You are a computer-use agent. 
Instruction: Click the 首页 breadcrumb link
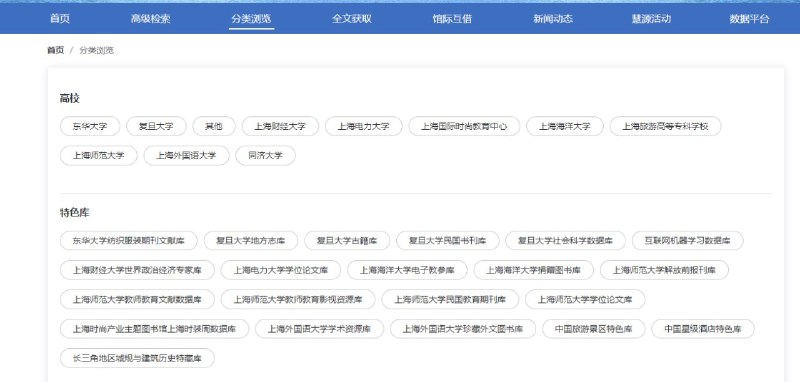coord(56,50)
